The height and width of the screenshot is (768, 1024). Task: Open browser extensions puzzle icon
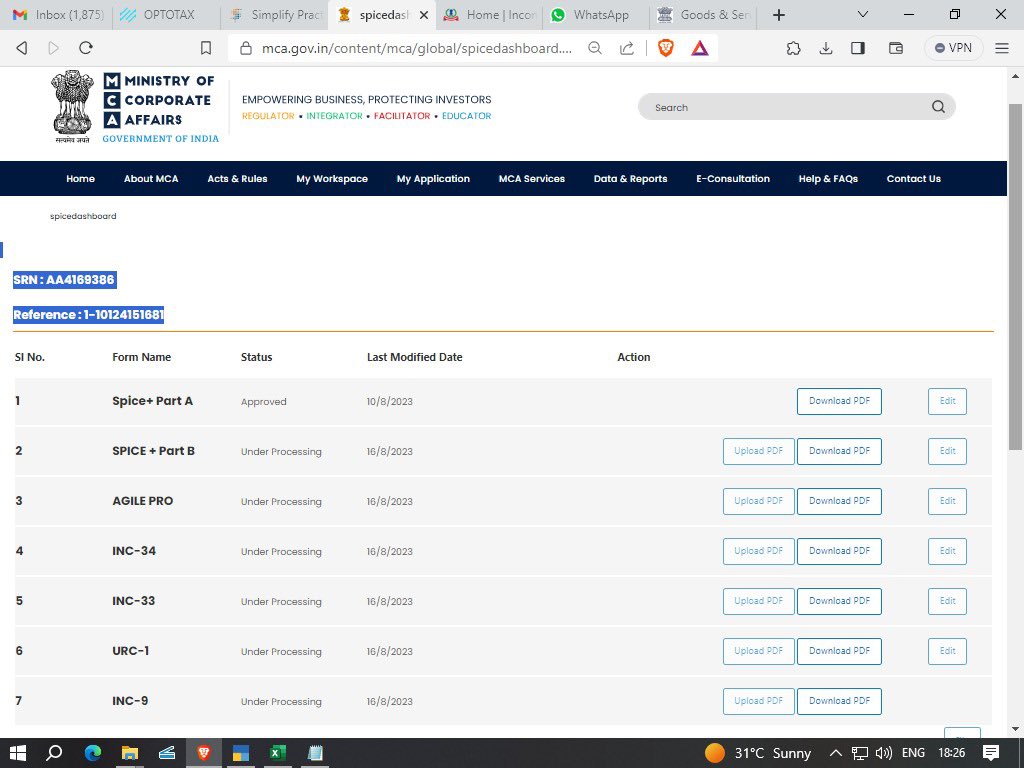click(793, 48)
